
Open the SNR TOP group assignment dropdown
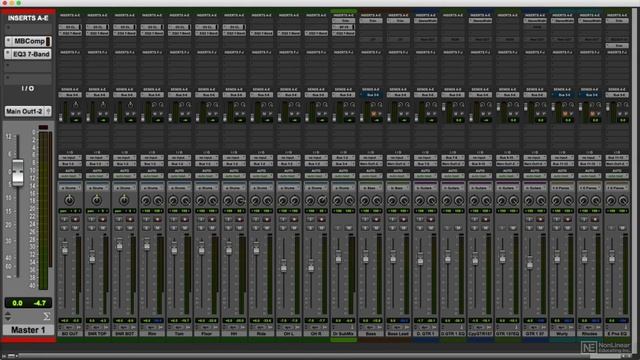pos(97,188)
